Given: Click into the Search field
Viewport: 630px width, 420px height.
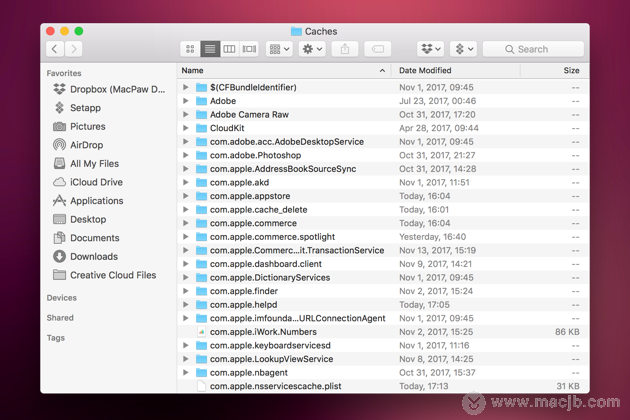Looking at the screenshot, I should click(x=533, y=49).
